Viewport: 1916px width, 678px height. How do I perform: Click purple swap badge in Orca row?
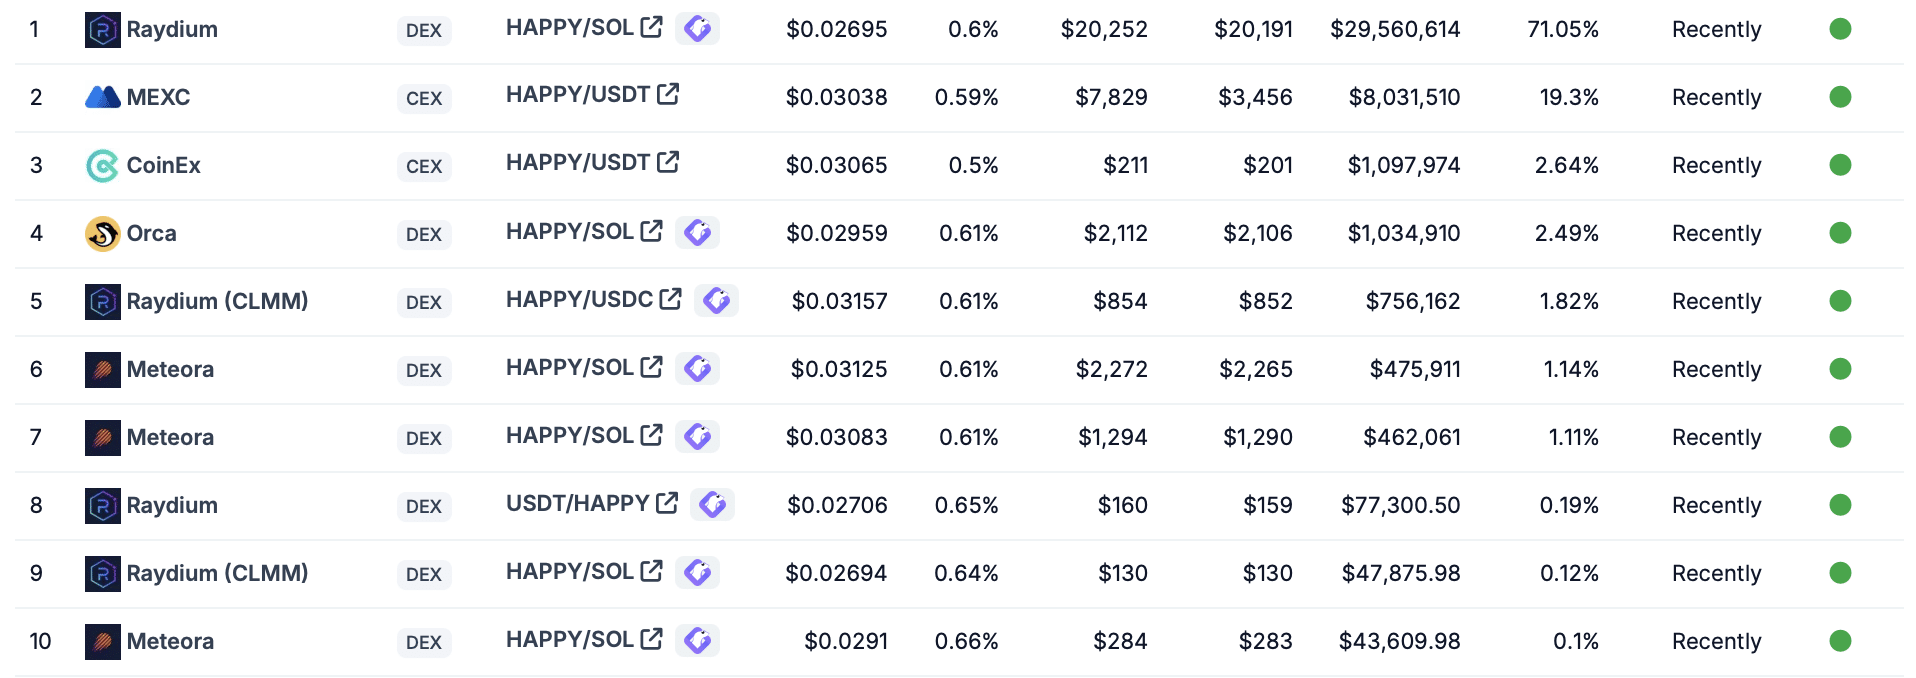tap(698, 232)
